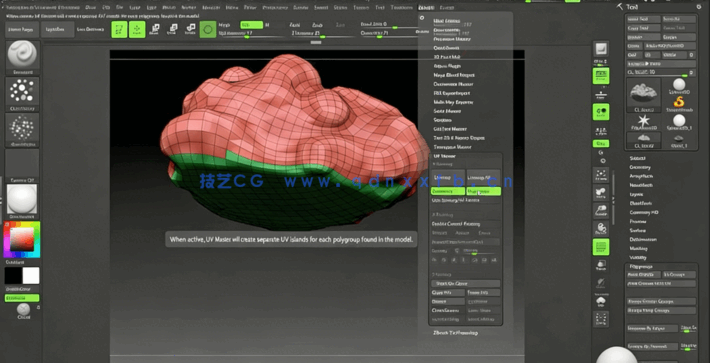Select the PolyMesh3D star tool icon
The image size is (710, 363).
coord(644,122)
